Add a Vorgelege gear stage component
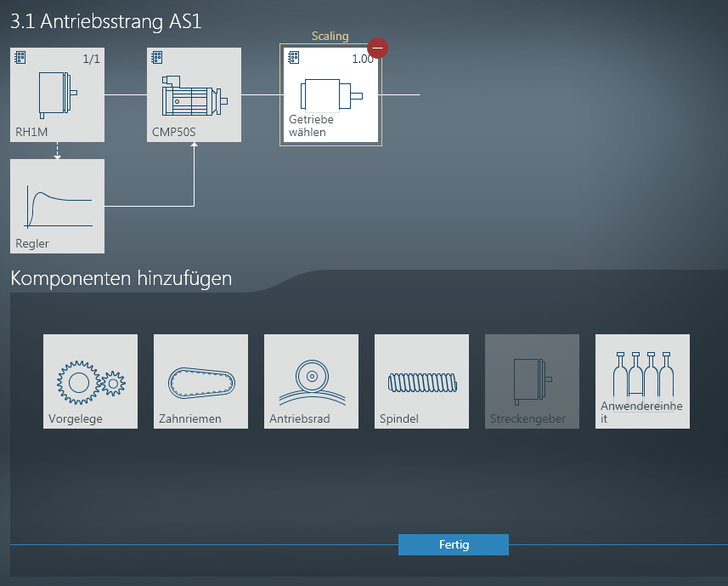The image size is (728, 586). click(90, 381)
